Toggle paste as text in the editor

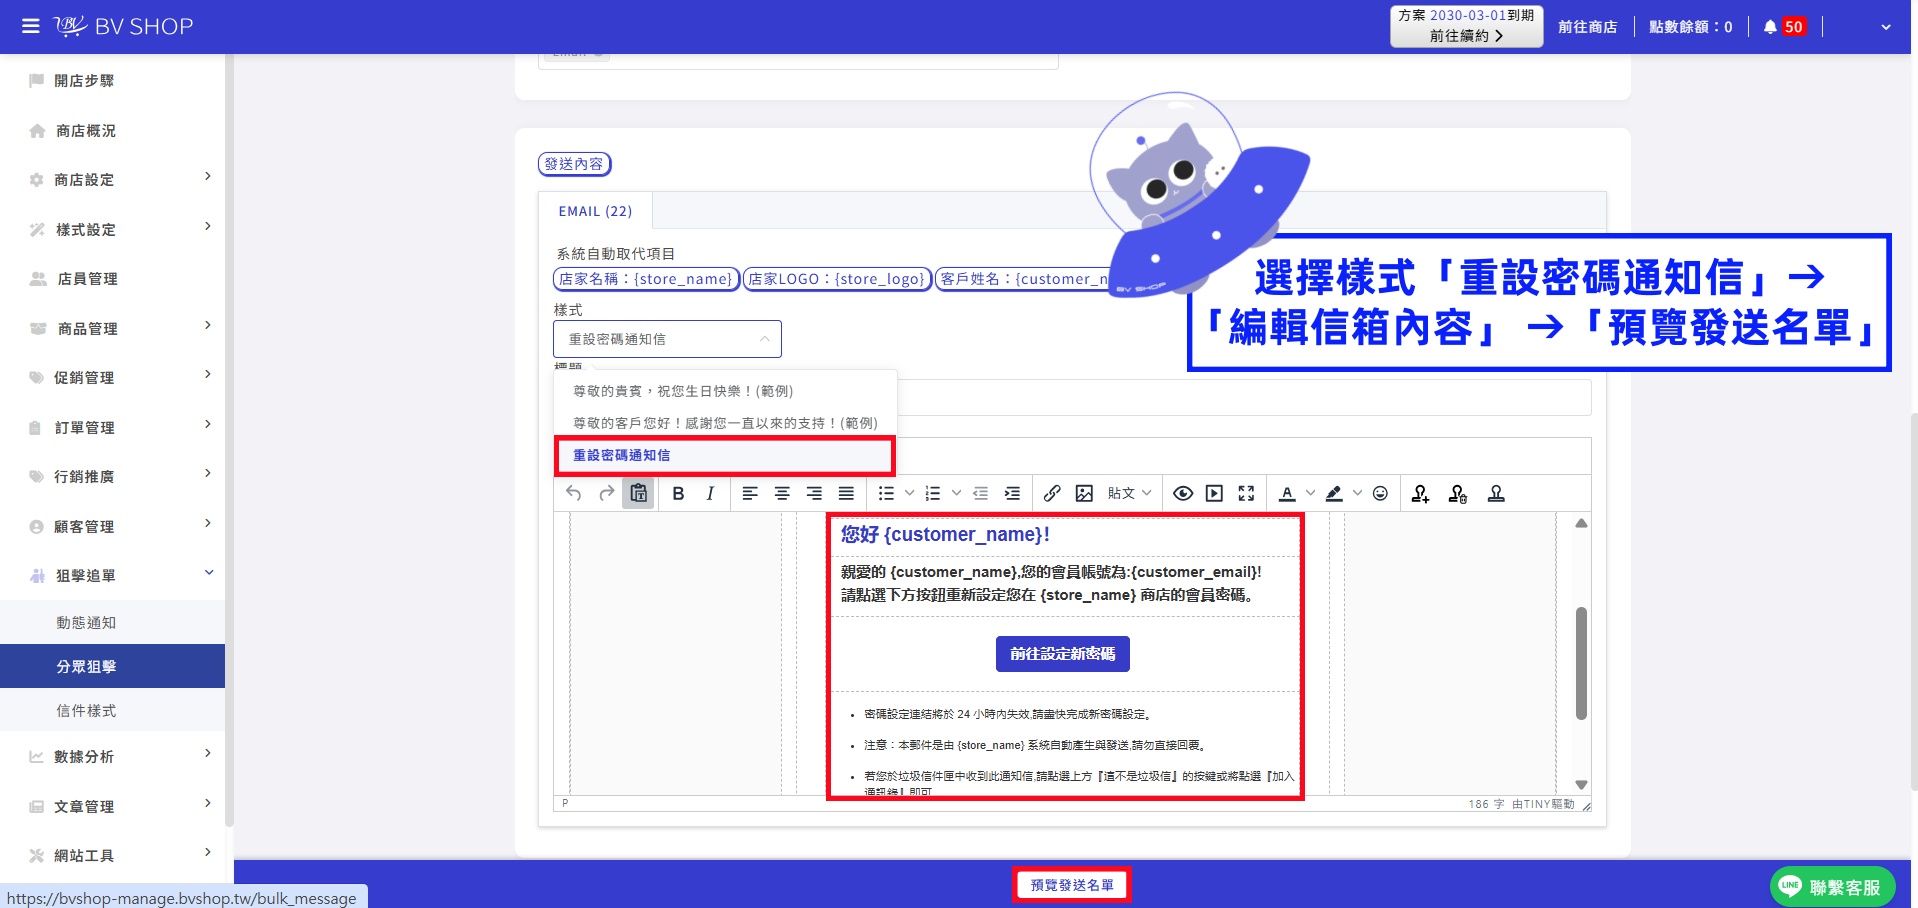tap(638, 493)
